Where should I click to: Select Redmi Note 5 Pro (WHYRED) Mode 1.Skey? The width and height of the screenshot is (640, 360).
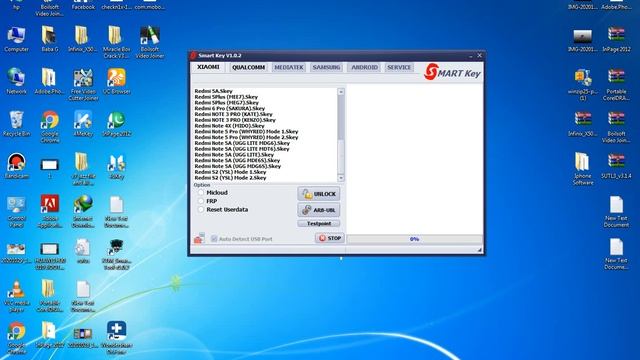click(x=247, y=131)
